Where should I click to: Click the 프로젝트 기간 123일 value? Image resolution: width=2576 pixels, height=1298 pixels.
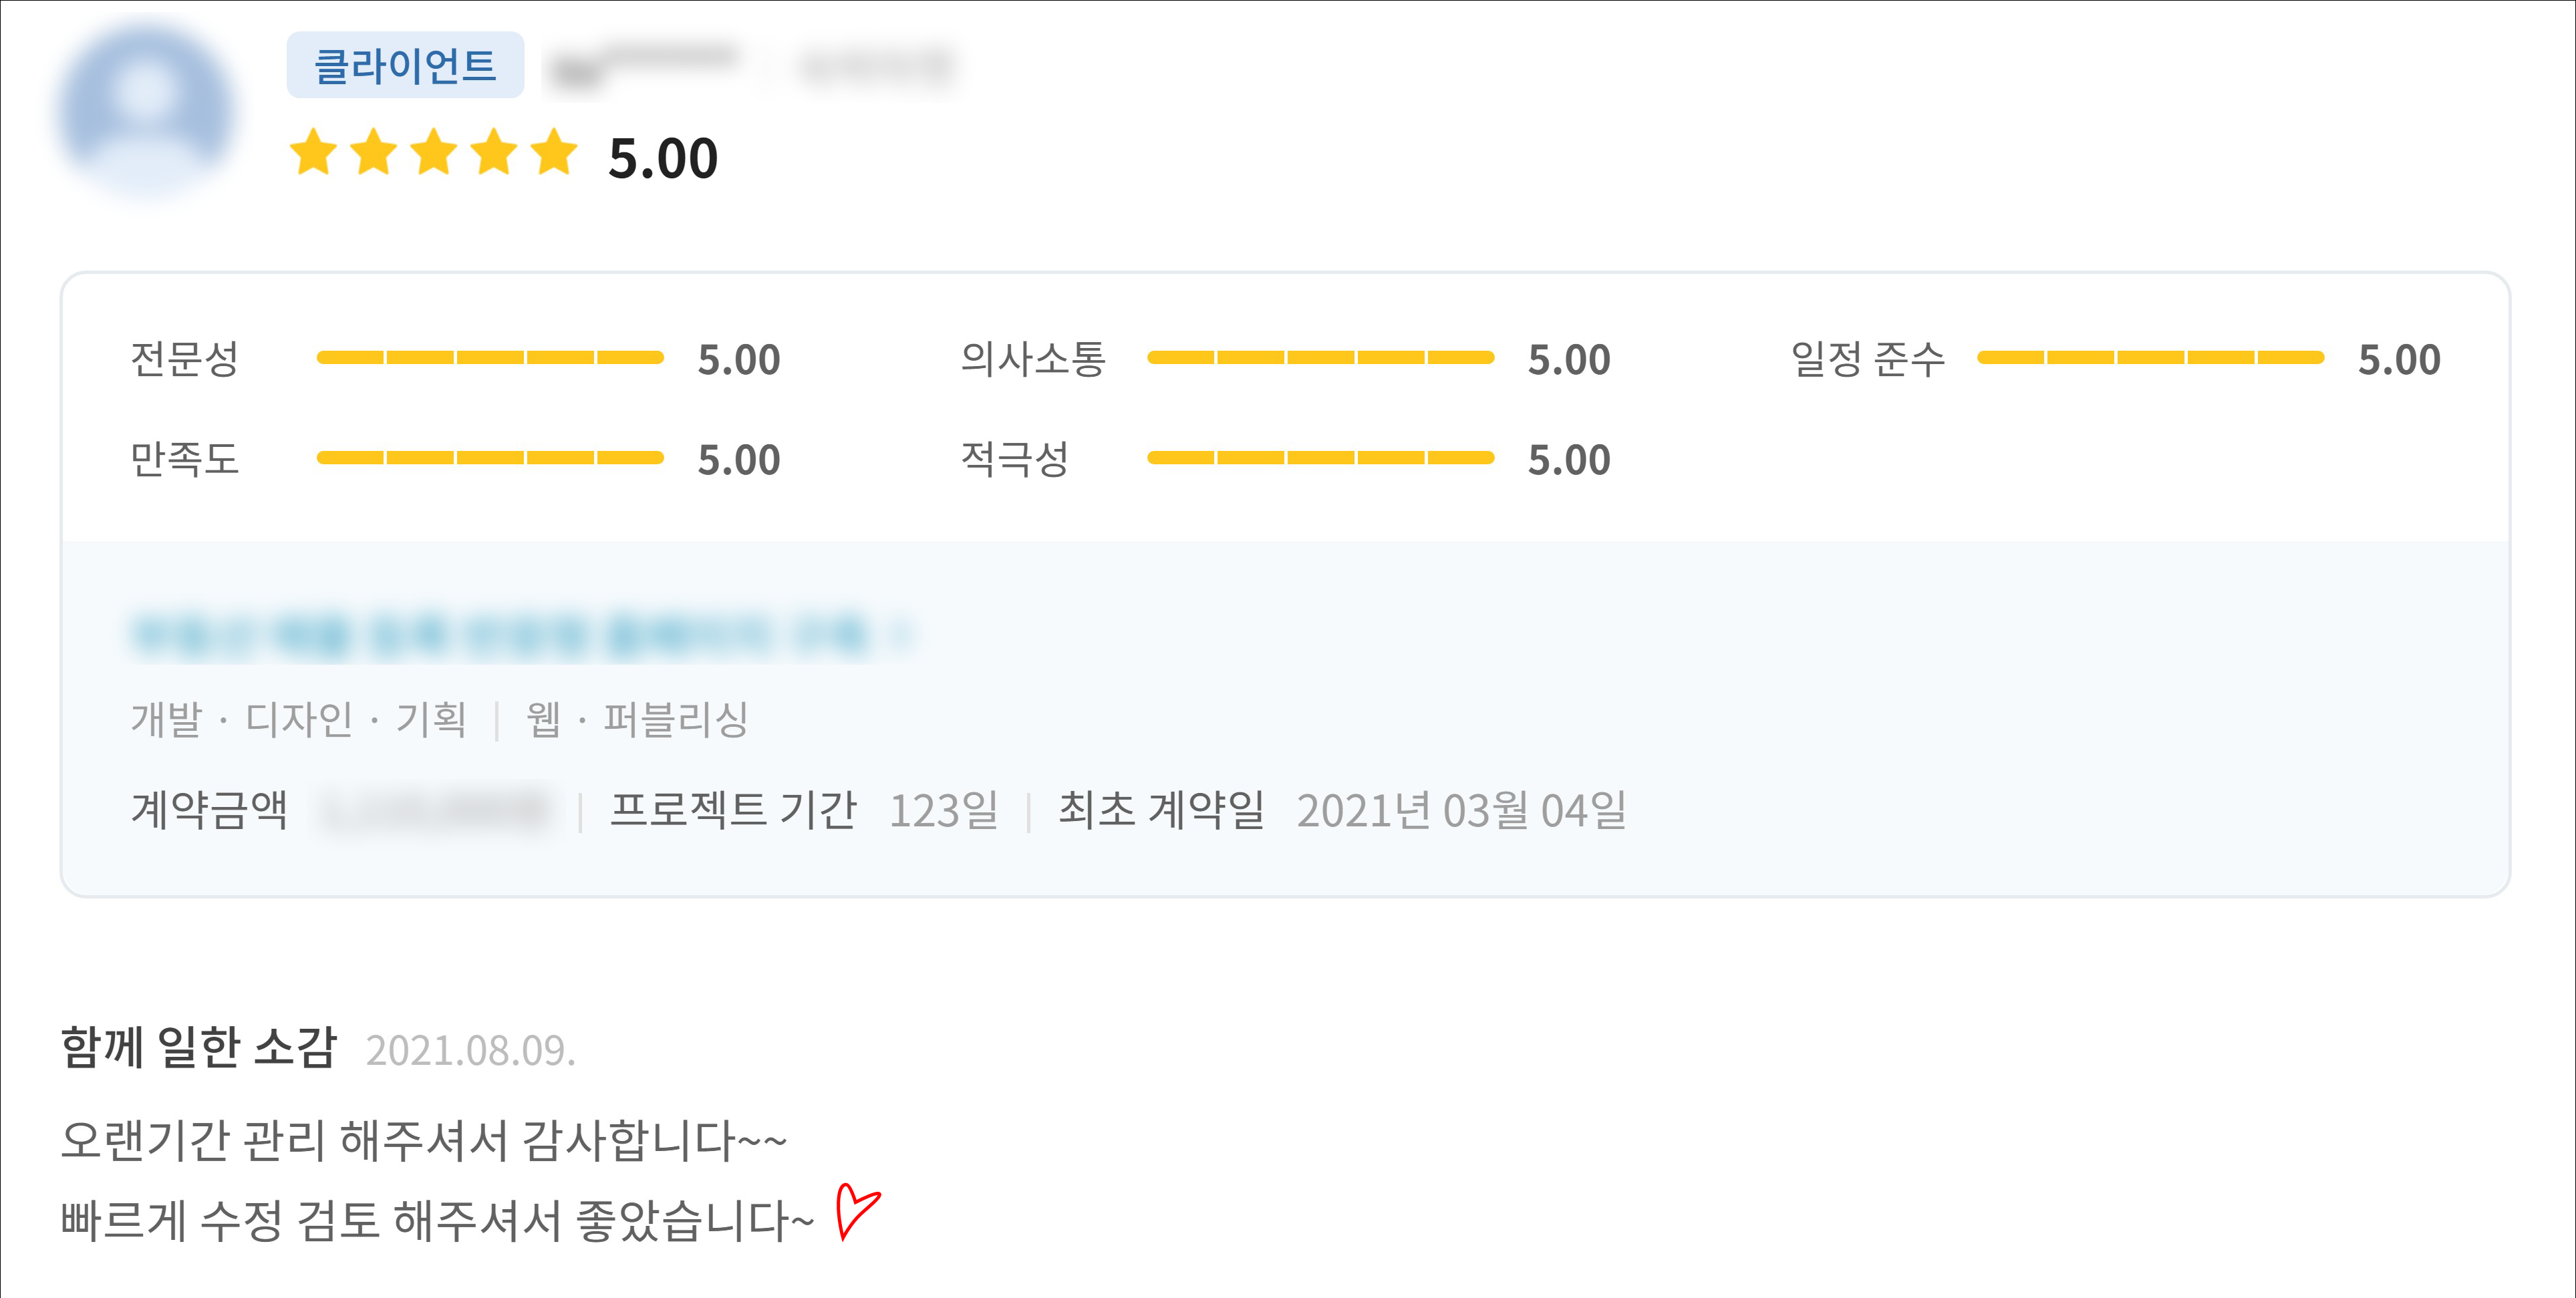tap(943, 810)
